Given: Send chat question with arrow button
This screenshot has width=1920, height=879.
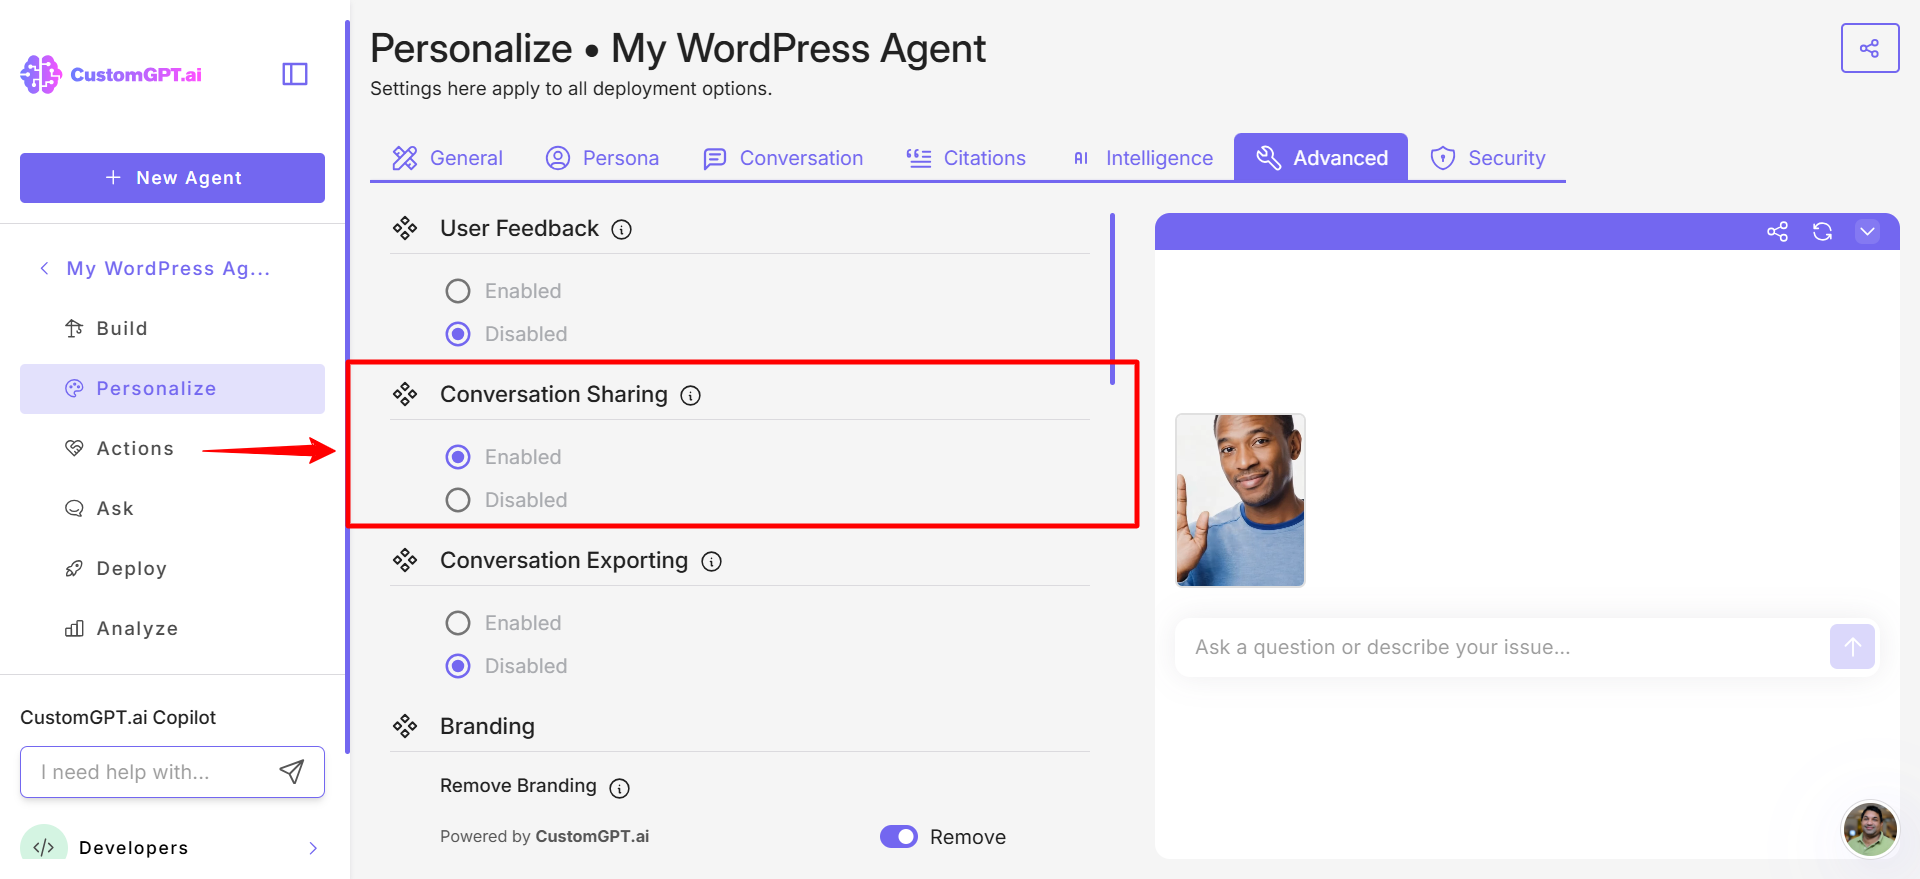Looking at the screenshot, I should click(x=1852, y=647).
